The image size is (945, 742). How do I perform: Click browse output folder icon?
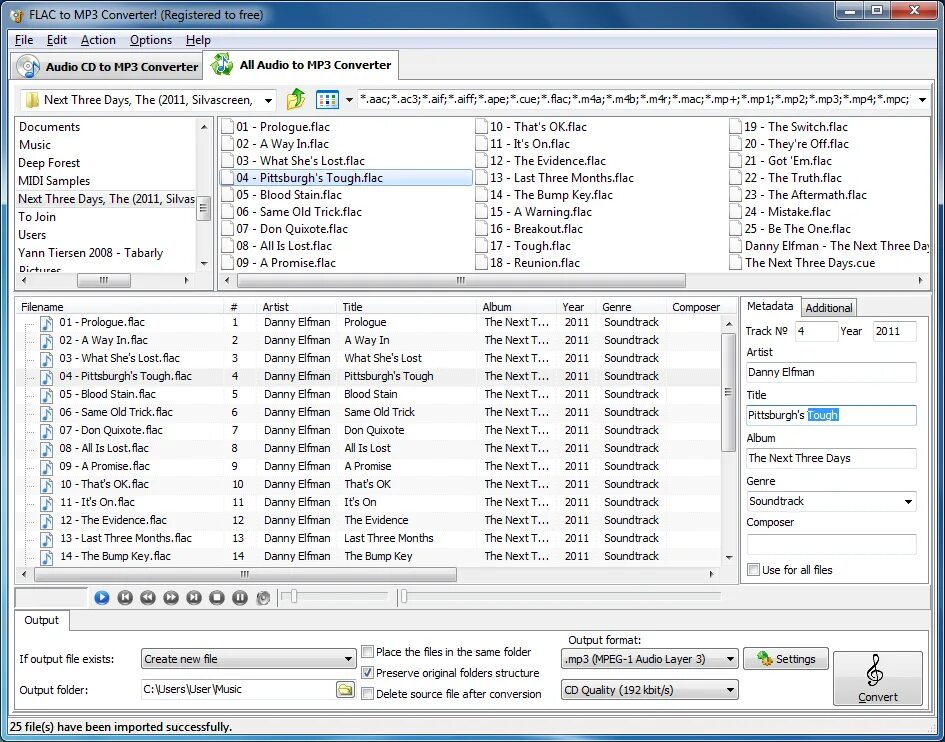345,689
